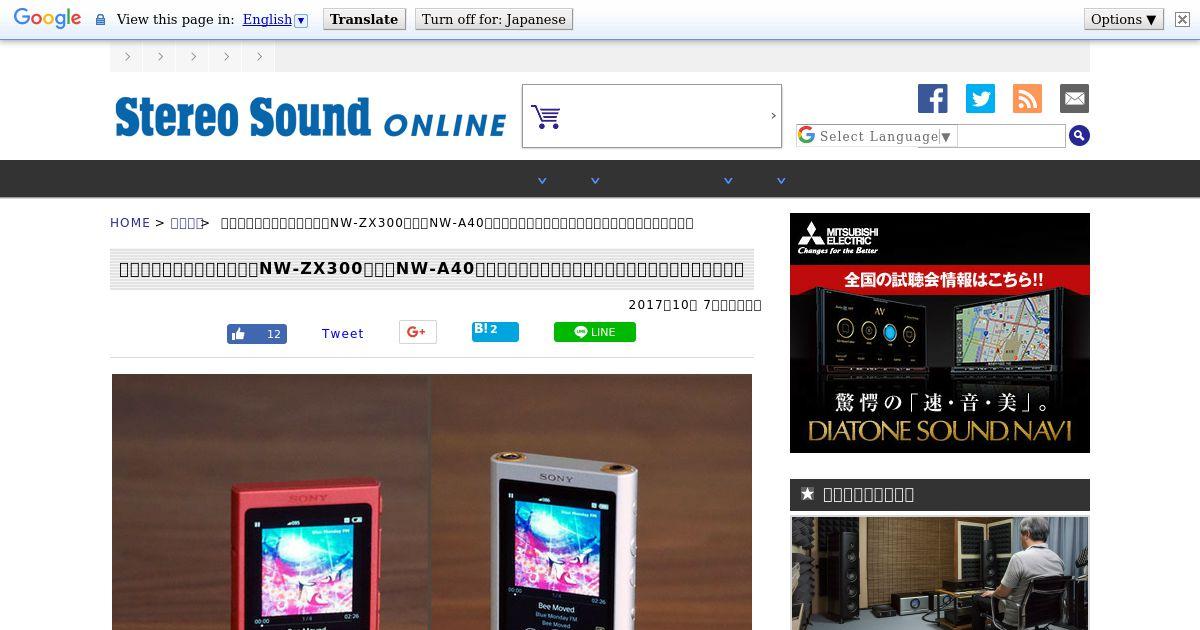Click the arrow inside the cart banner

click(x=773, y=116)
